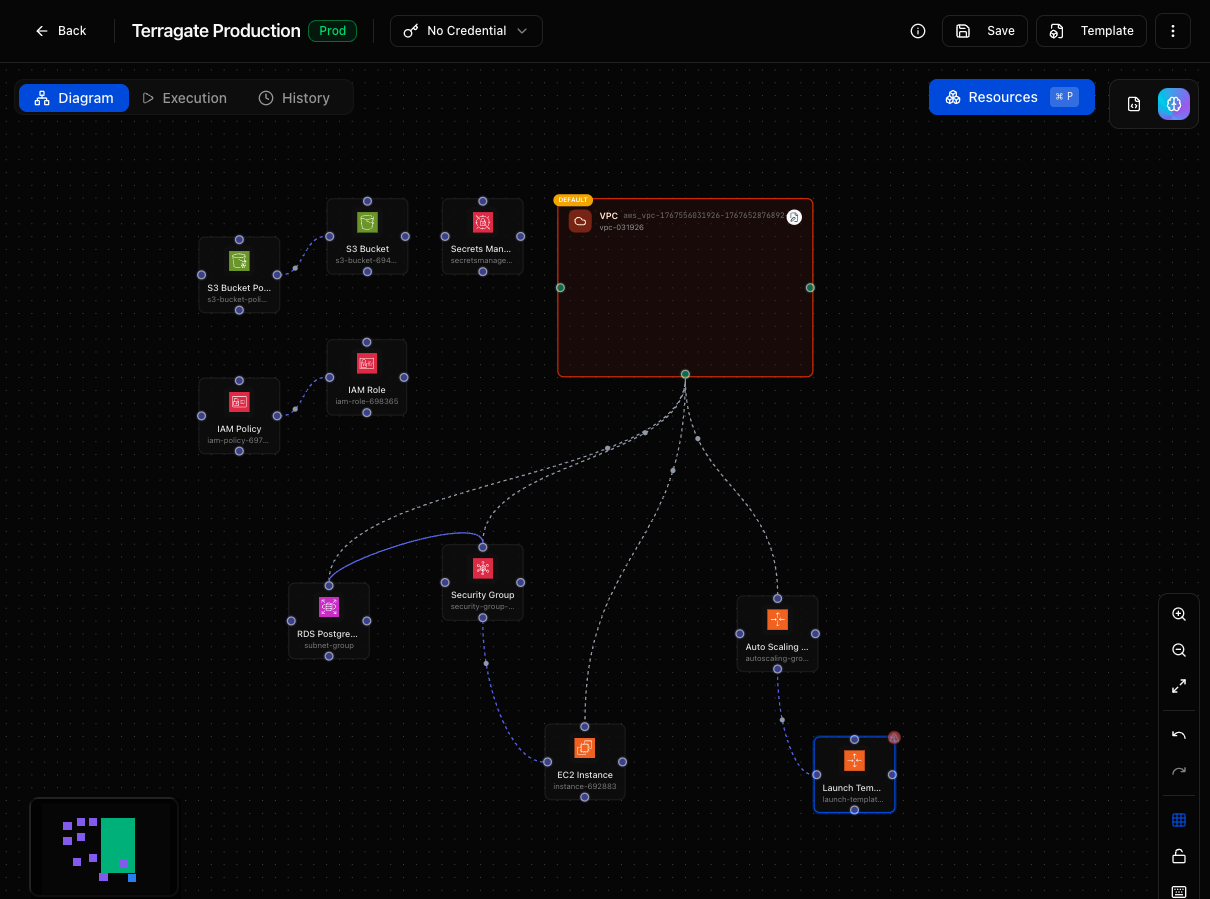Click the Fit View icon in the canvas toolbar
The height and width of the screenshot is (899, 1210).
[x=1178, y=686]
